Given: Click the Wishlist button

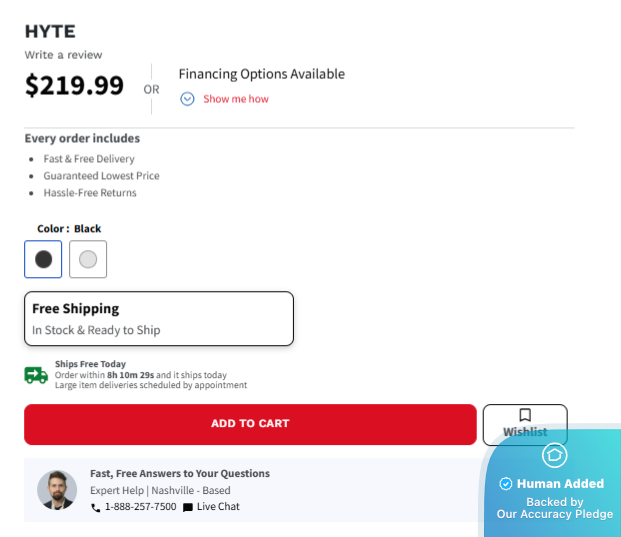Looking at the screenshot, I should [x=525, y=425].
